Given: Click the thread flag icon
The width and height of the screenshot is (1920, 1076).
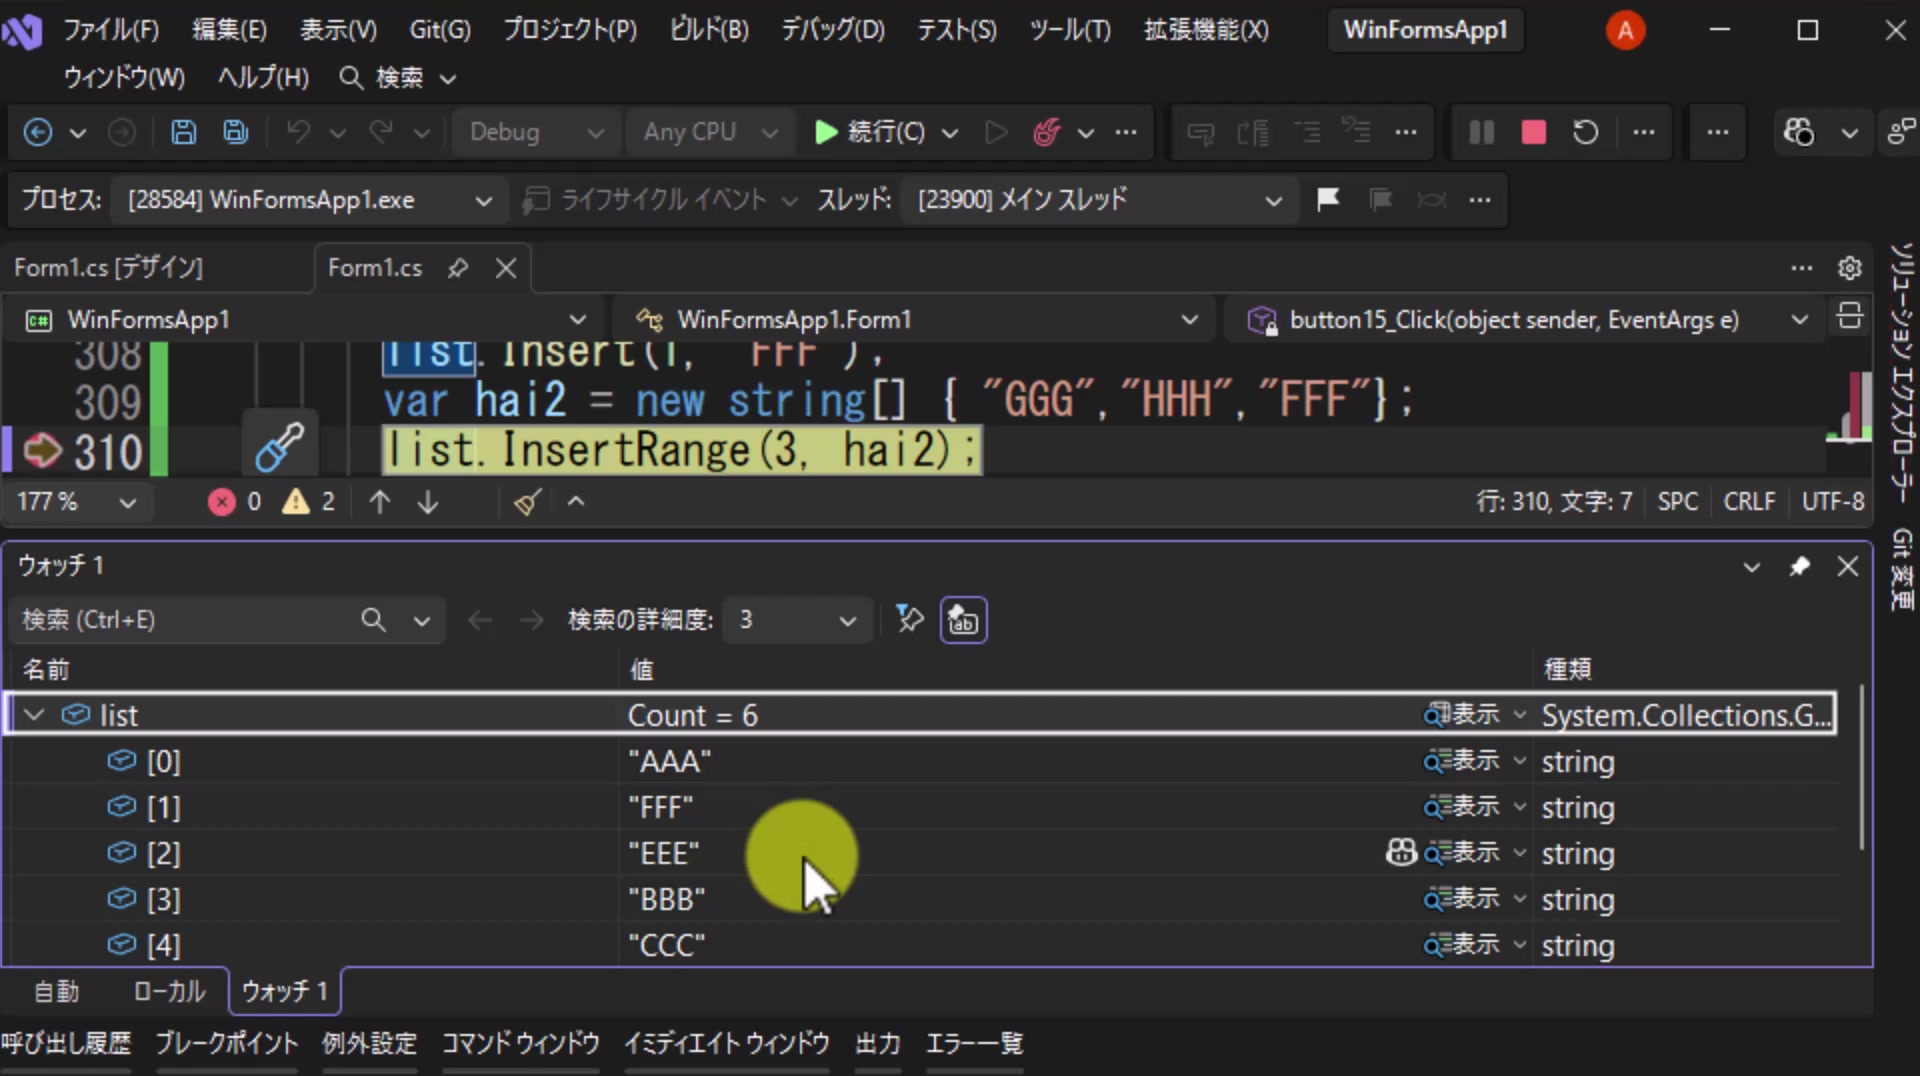Looking at the screenshot, I should pyautogui.click(x=1328, y=200).
